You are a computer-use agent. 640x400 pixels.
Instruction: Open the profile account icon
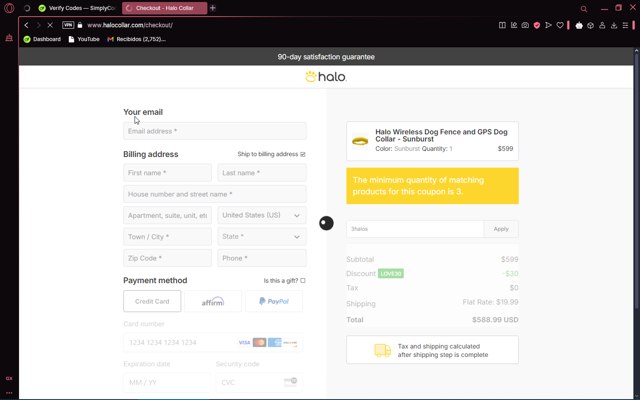602,25
